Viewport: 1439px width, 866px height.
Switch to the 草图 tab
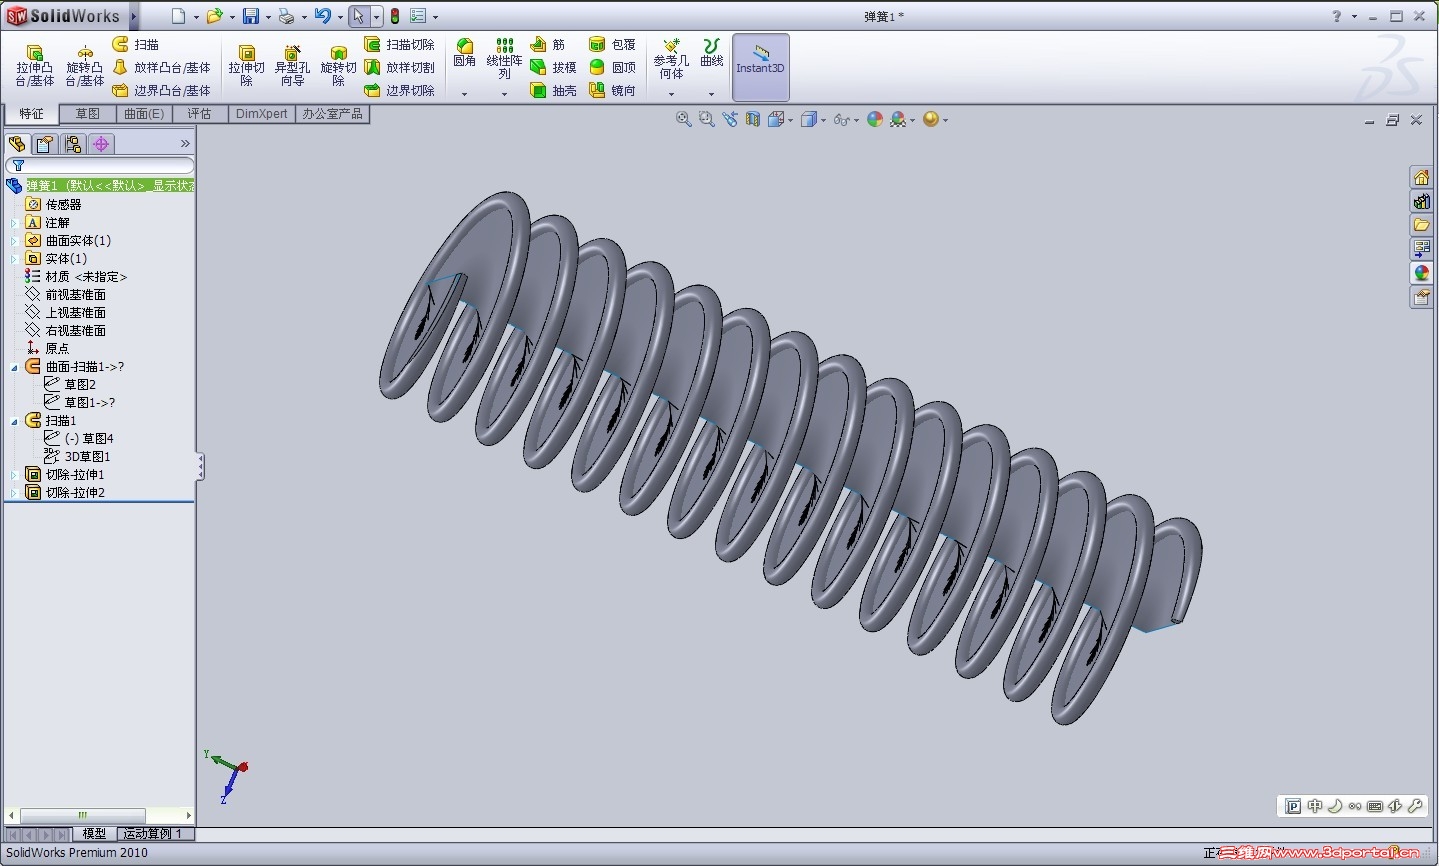[x=88, y=114]
